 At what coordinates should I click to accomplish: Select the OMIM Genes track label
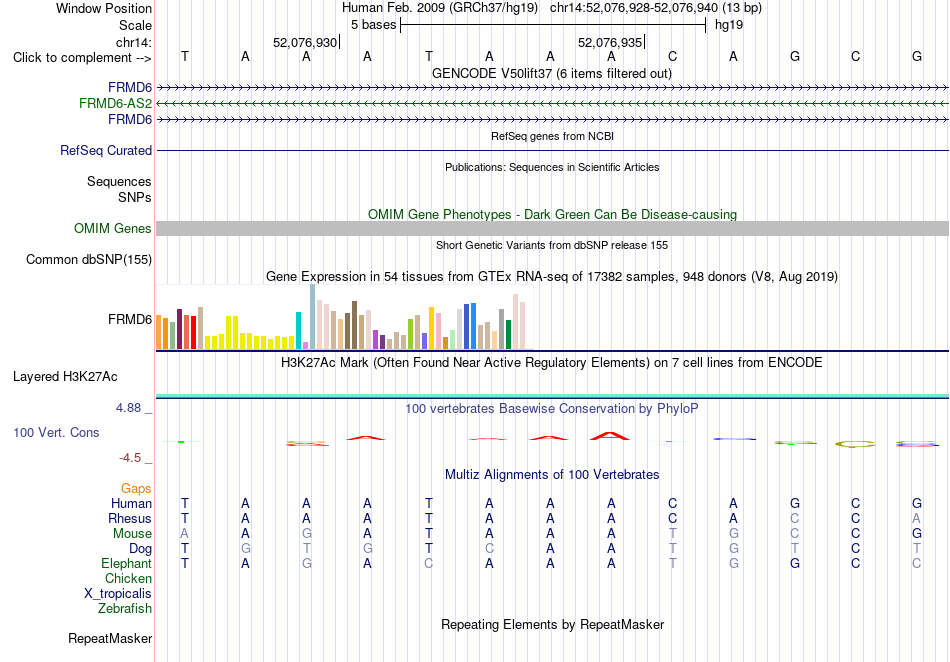pos(112,228)
